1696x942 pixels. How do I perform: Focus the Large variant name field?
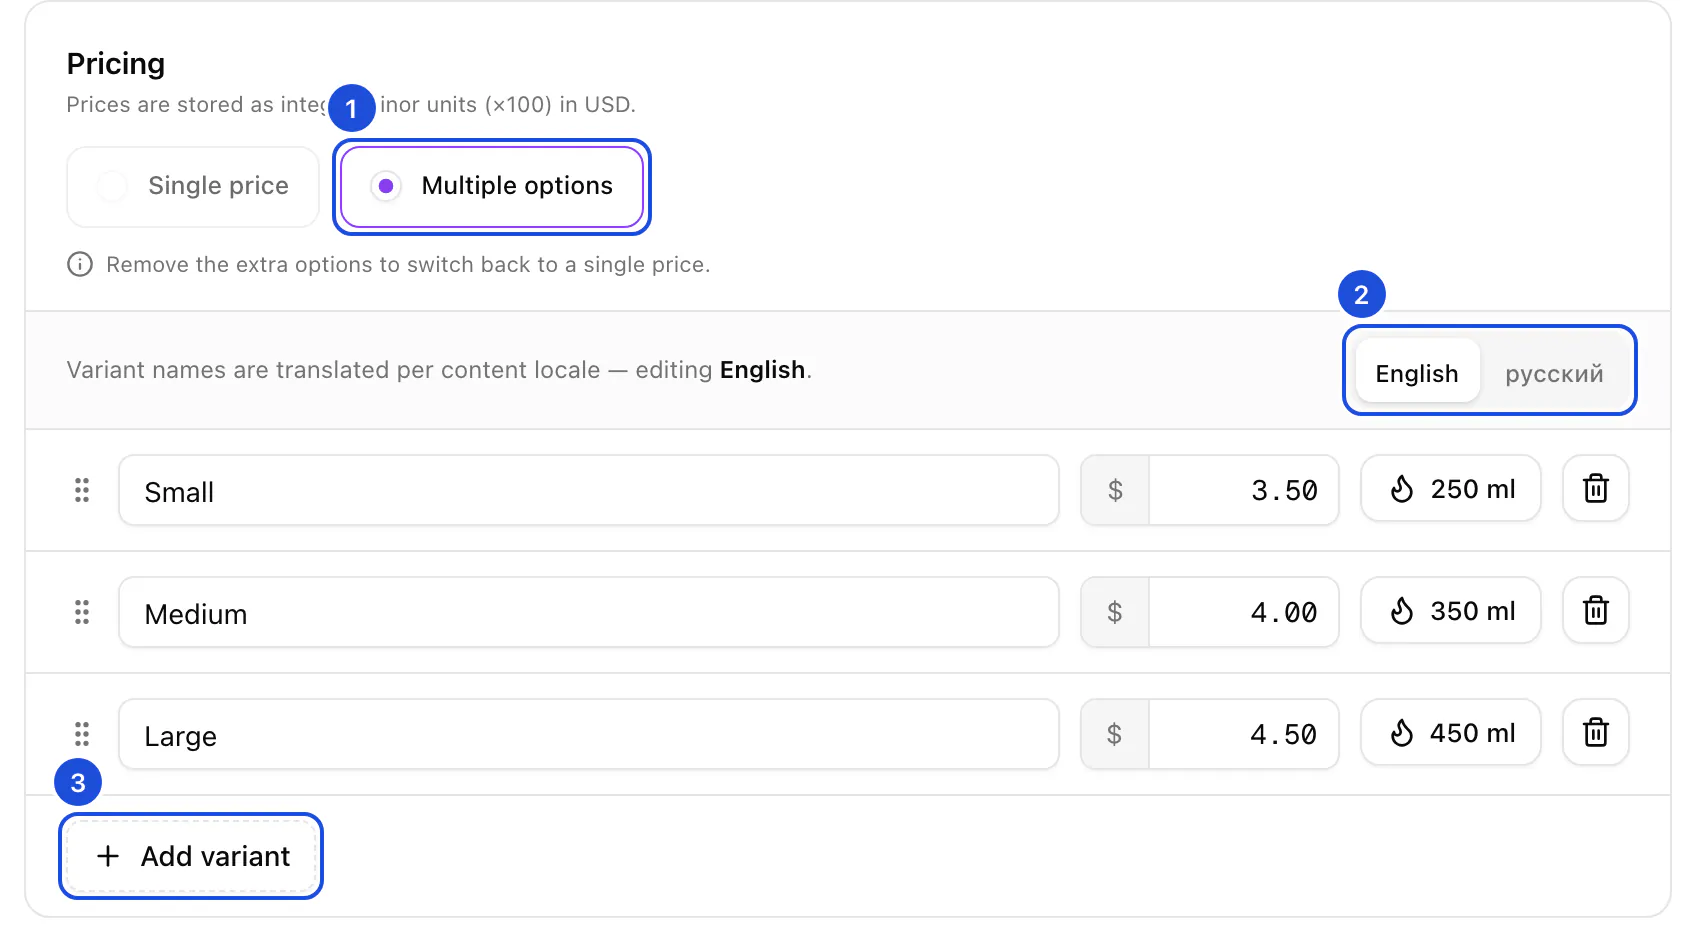(589, 734)
